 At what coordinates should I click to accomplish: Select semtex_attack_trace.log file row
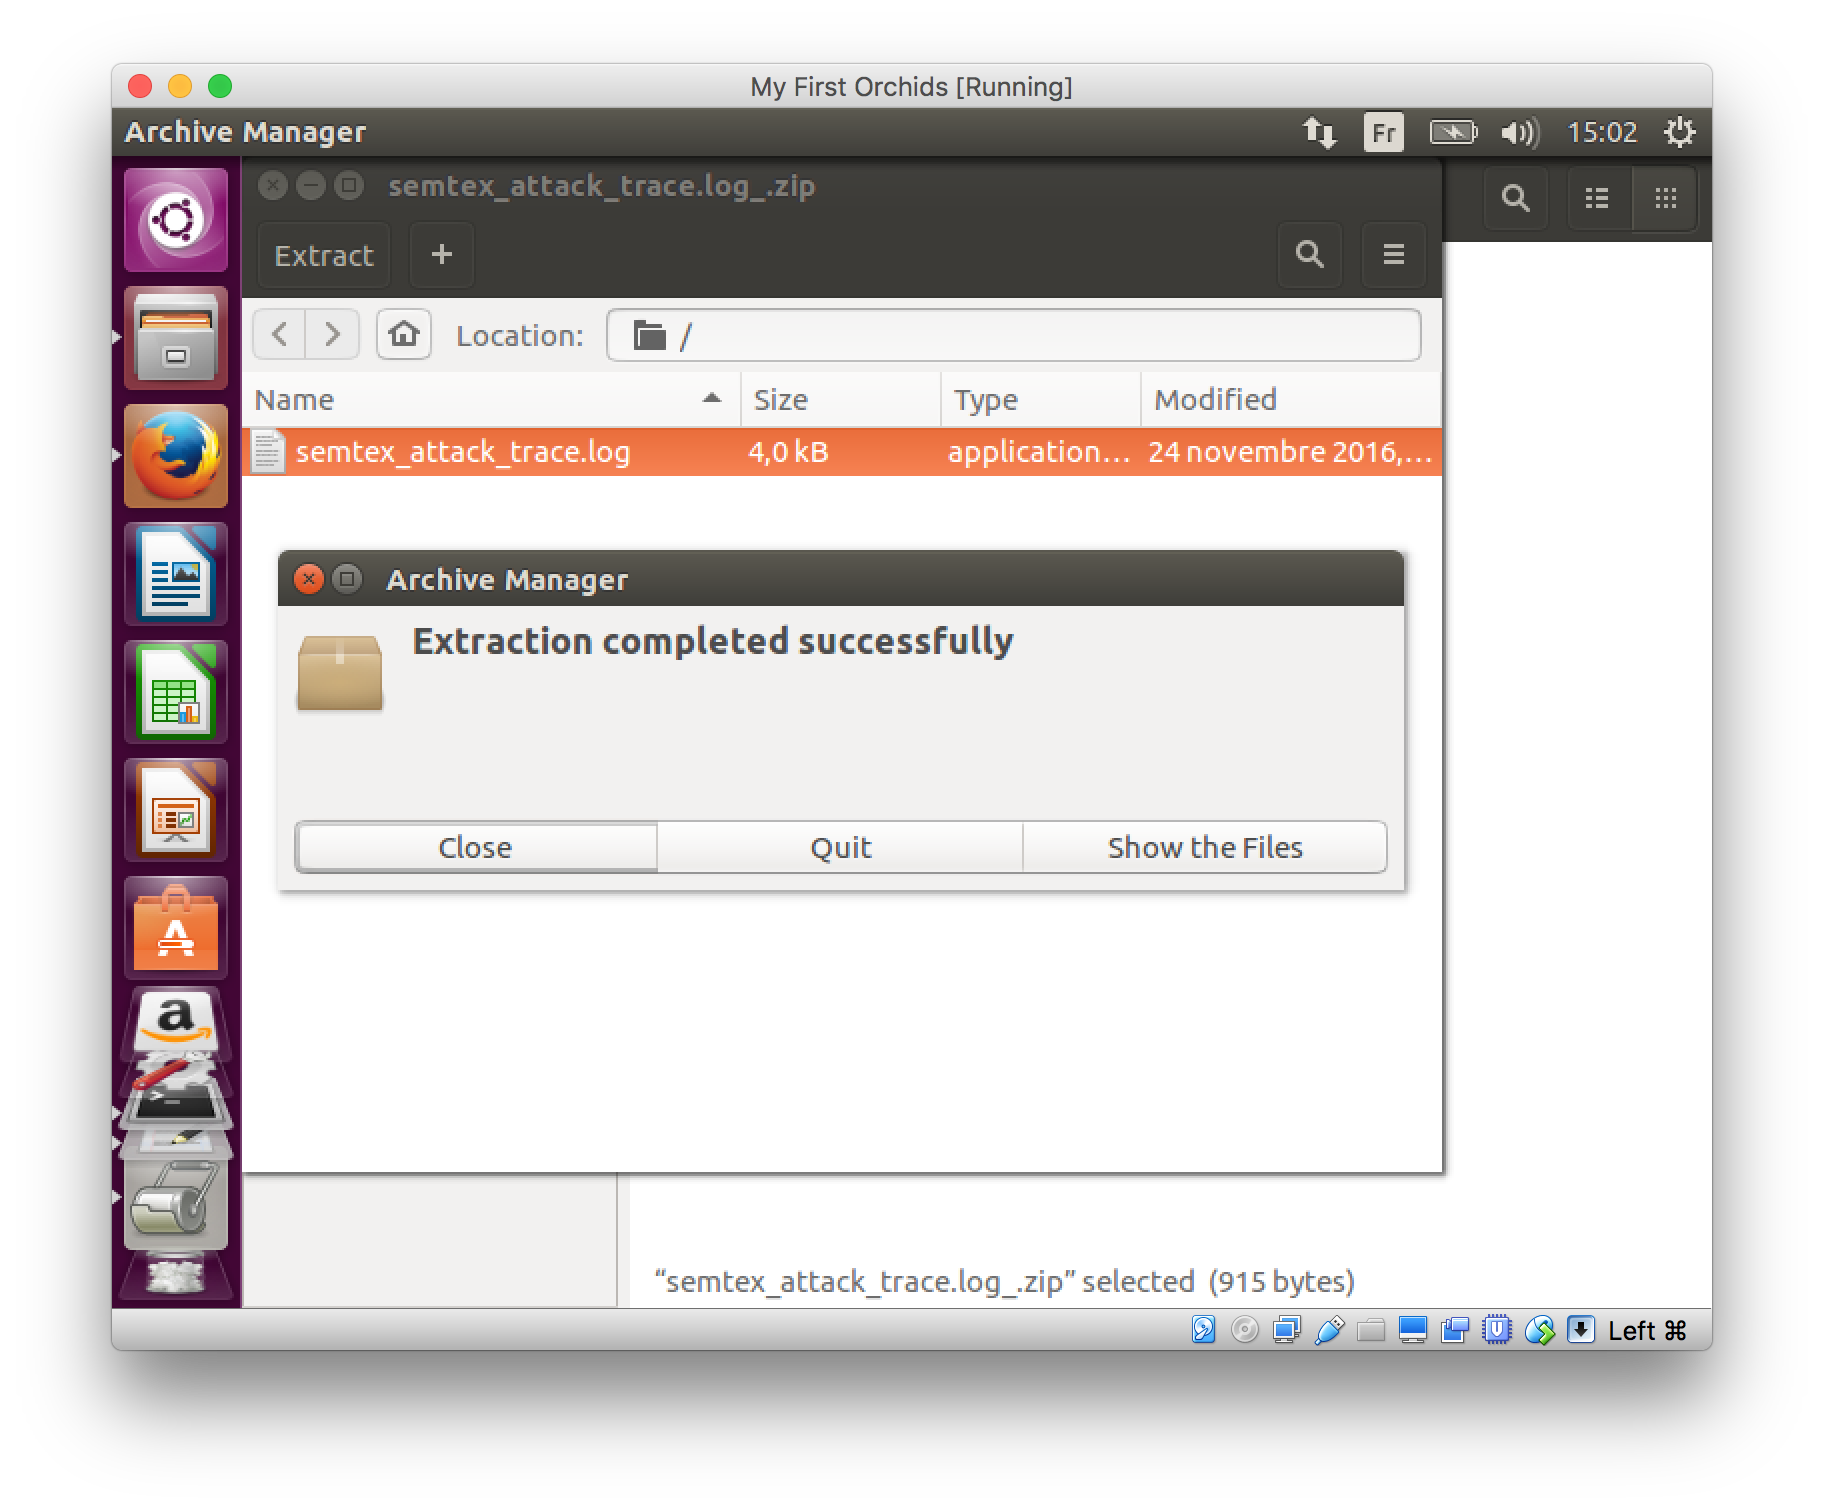tap(462, 452)
